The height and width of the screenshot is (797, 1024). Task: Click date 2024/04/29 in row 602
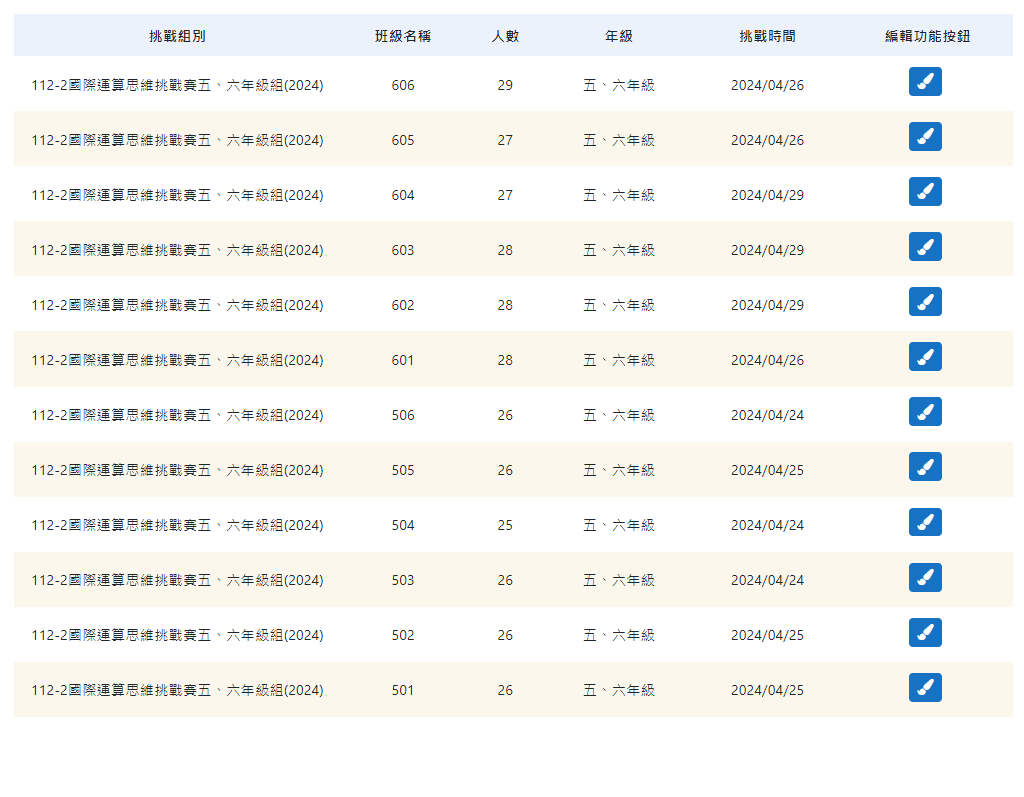pyautogui.click(x=767, y=305)
